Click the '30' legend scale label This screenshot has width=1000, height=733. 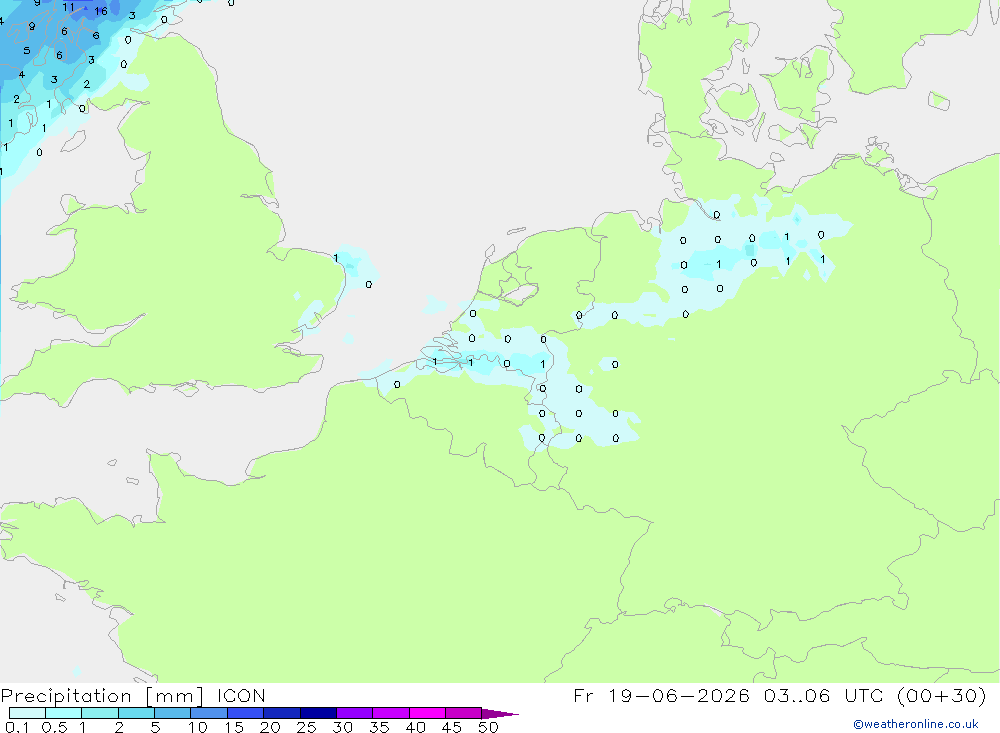pos(343,727)
